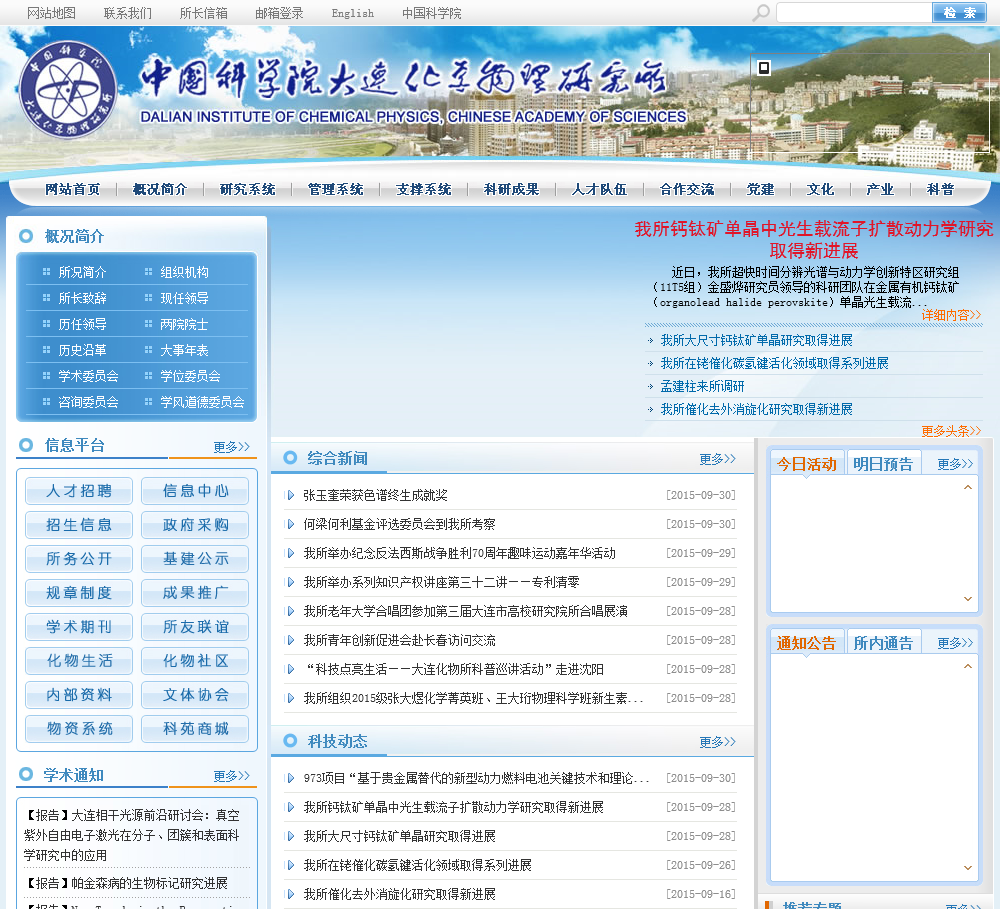Image resolution: width=1000 pixels, height=909 pixels.
Task: Open 更多头条>> link
Action: coord(951,431)
